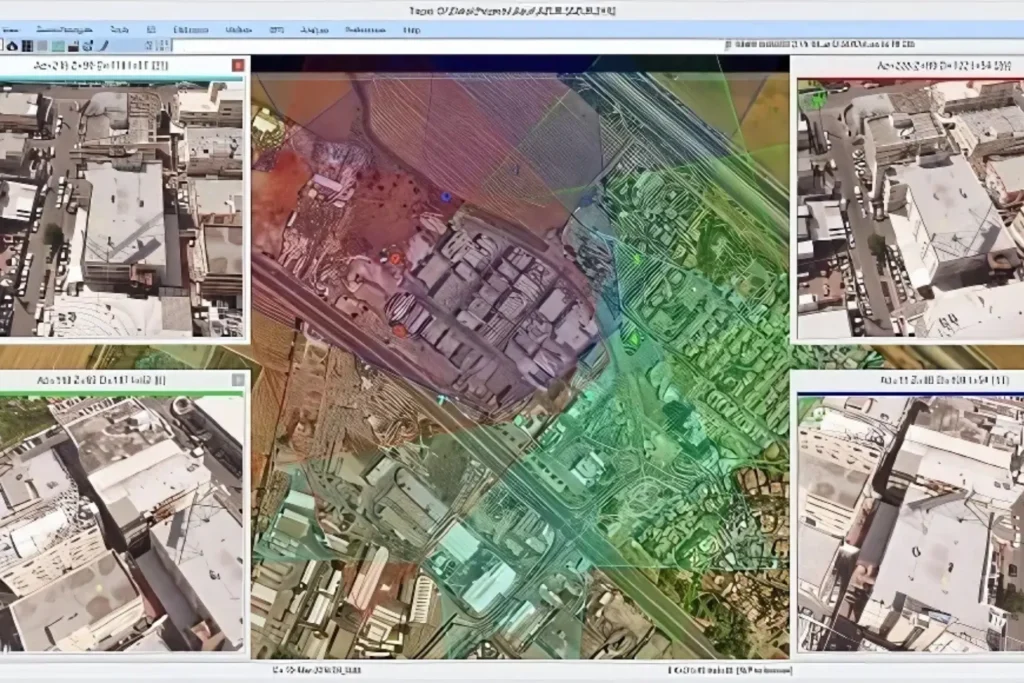
Task: Click the upper orange marker on the map
Action: (x=395, y=258)
